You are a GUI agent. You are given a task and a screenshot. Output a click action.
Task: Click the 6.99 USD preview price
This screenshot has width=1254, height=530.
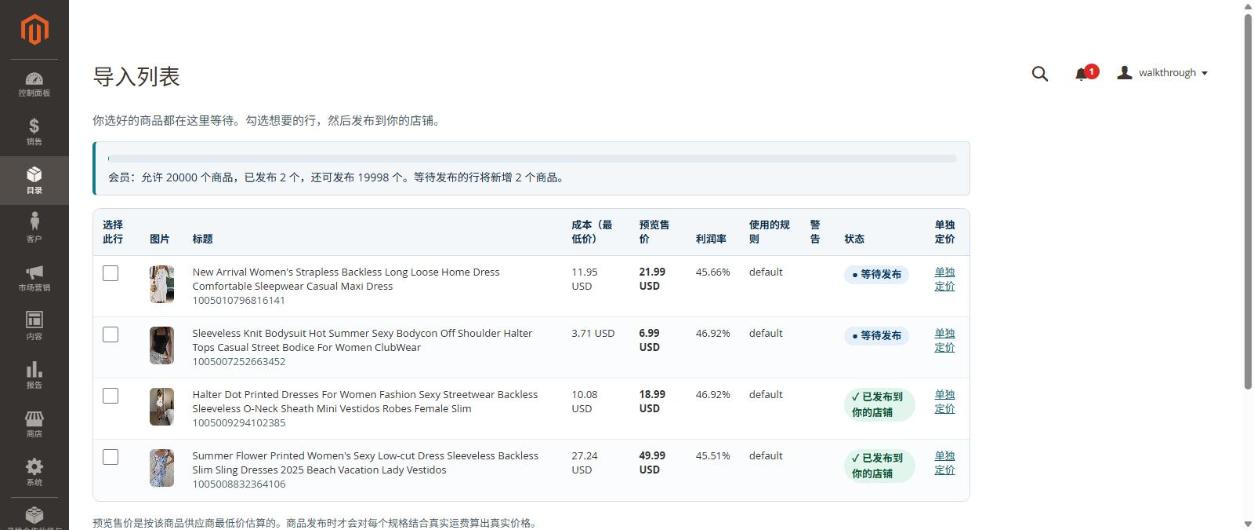tap(650, 340)
